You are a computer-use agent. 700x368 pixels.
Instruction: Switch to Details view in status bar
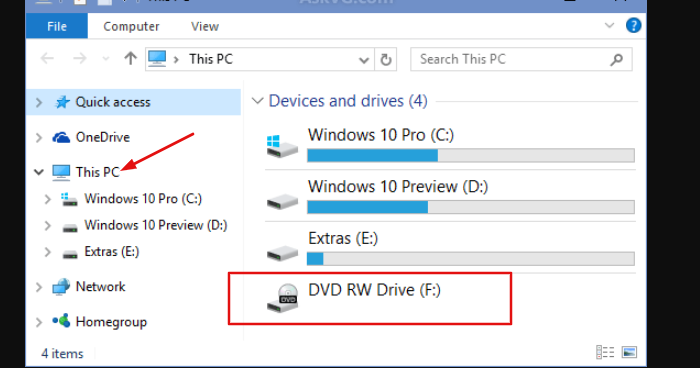(x=605, y=352)
